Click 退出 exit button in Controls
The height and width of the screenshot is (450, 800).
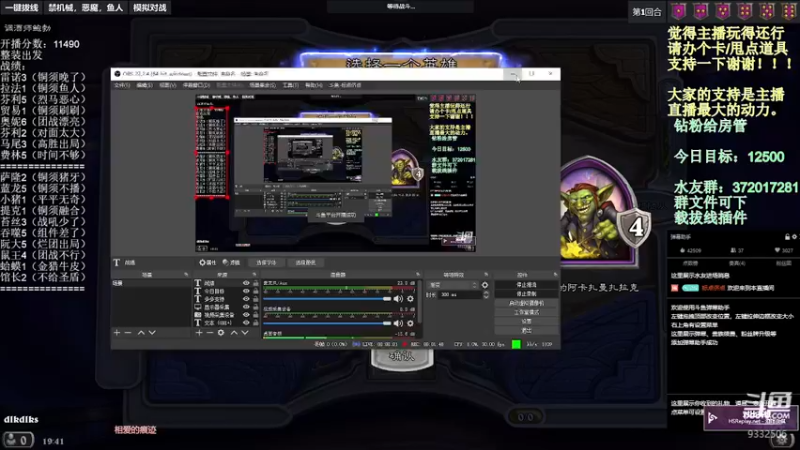pyautogui.click(x=527, y=331)
